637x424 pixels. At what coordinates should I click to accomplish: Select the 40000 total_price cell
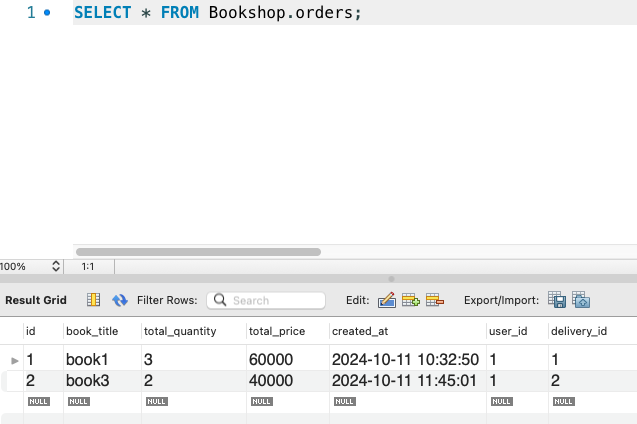coord(288,381)
